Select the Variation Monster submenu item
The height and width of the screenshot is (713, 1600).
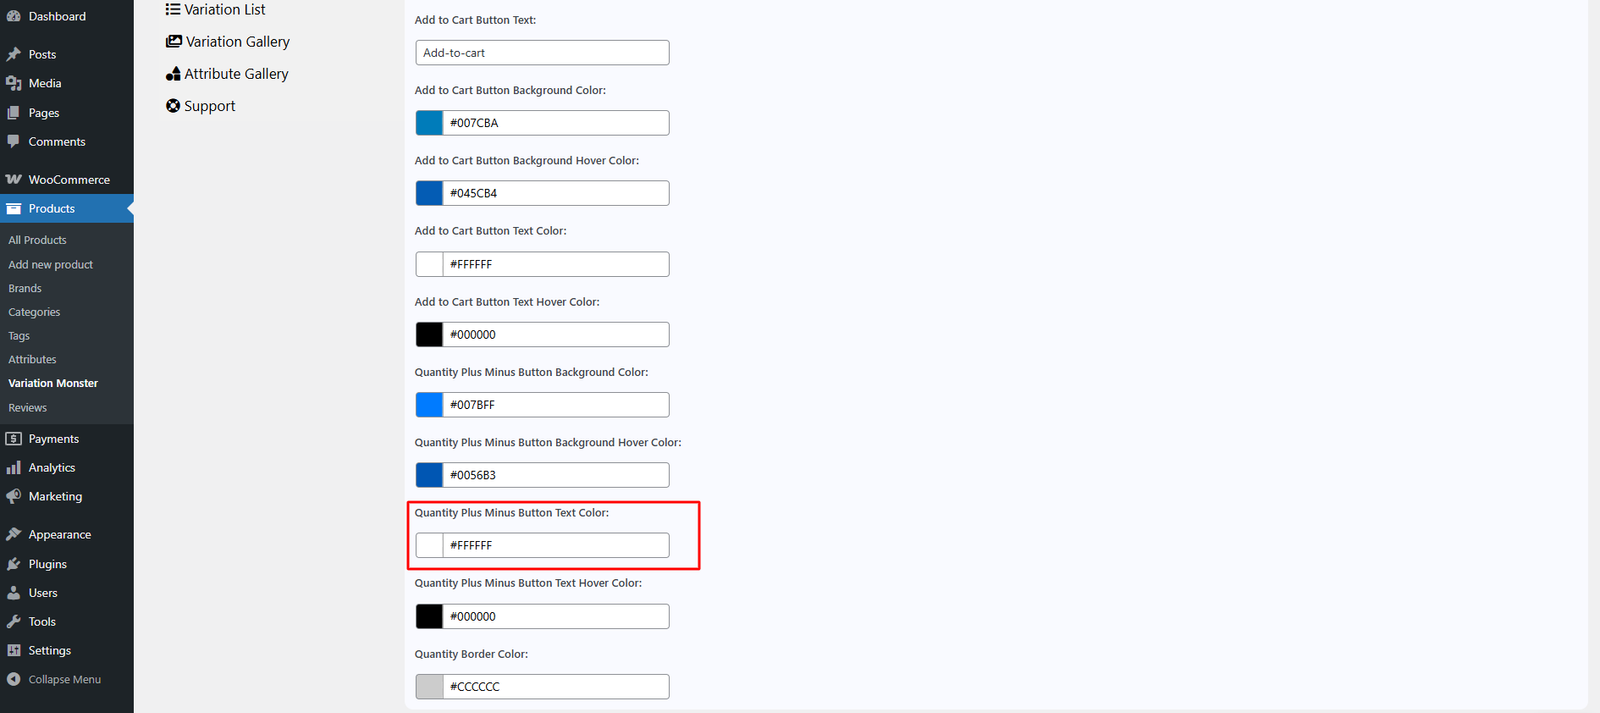point(53,384)
